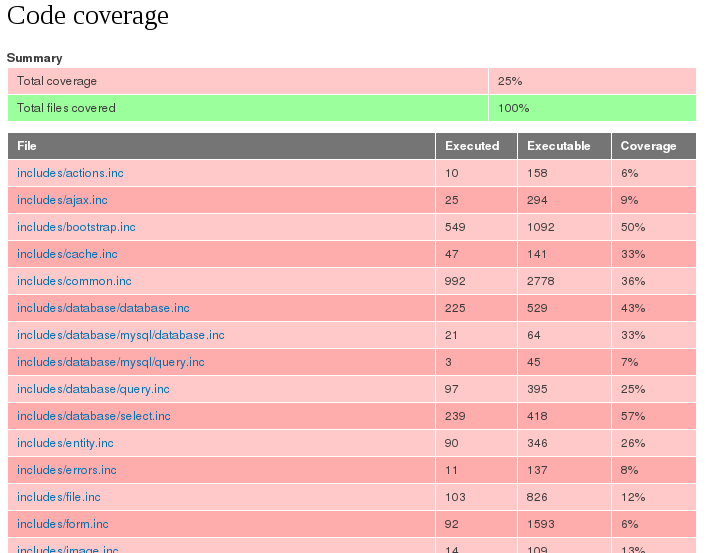Open the includes/form.inc link
The image size is (706, 553).
coord(63,524)
